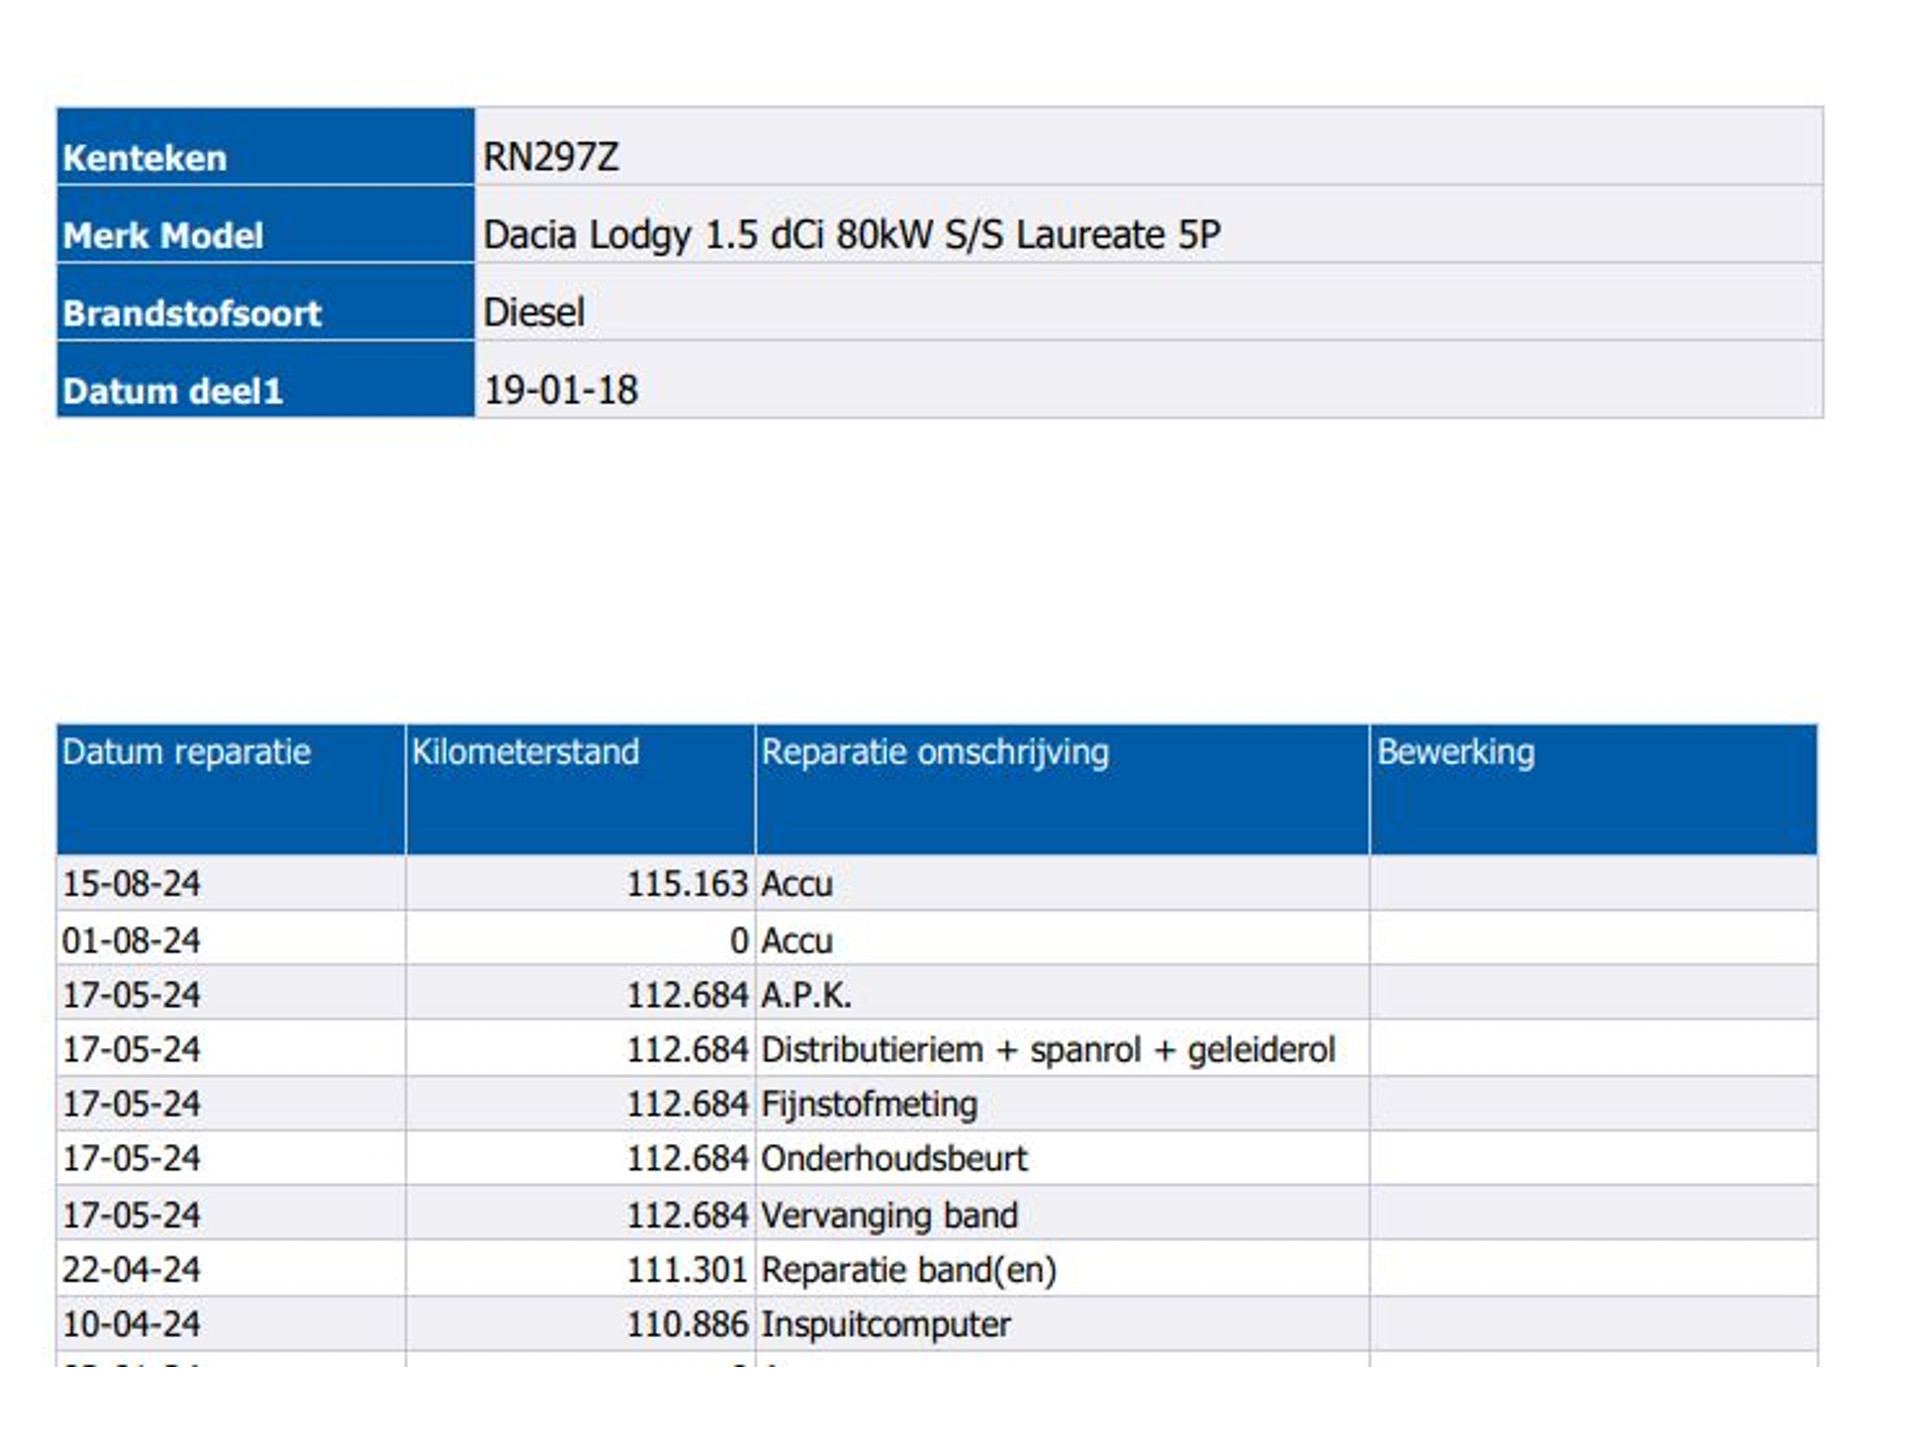Select the mileage value 110.886
The height and width of the screenshot is (1440, 1920).
tap(687, 1324)
